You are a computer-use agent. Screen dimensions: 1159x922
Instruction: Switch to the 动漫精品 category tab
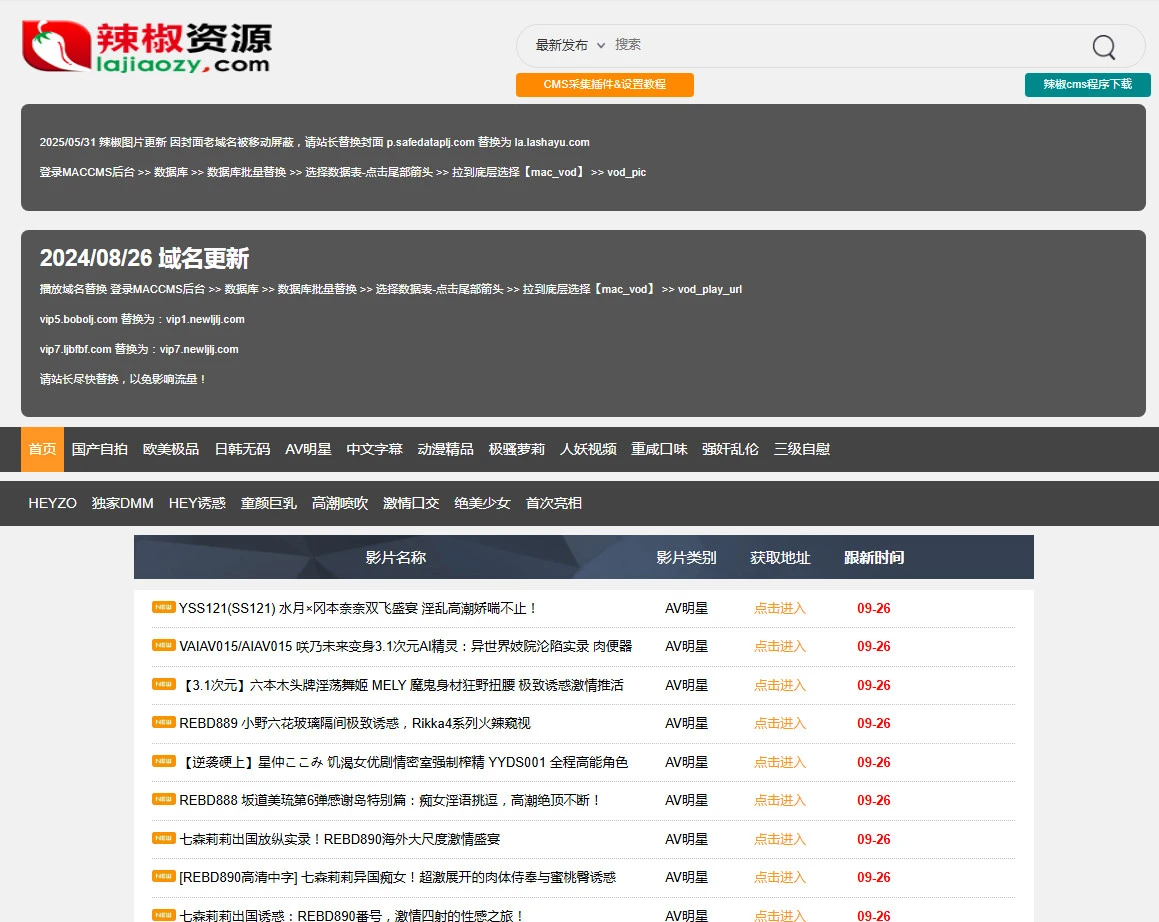445,449
